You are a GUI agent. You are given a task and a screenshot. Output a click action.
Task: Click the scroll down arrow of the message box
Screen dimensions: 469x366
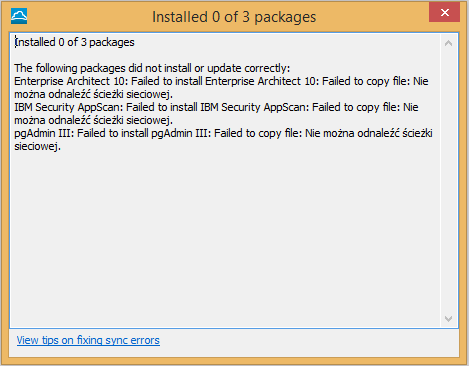pyautogui.click(x=448, y=319)
